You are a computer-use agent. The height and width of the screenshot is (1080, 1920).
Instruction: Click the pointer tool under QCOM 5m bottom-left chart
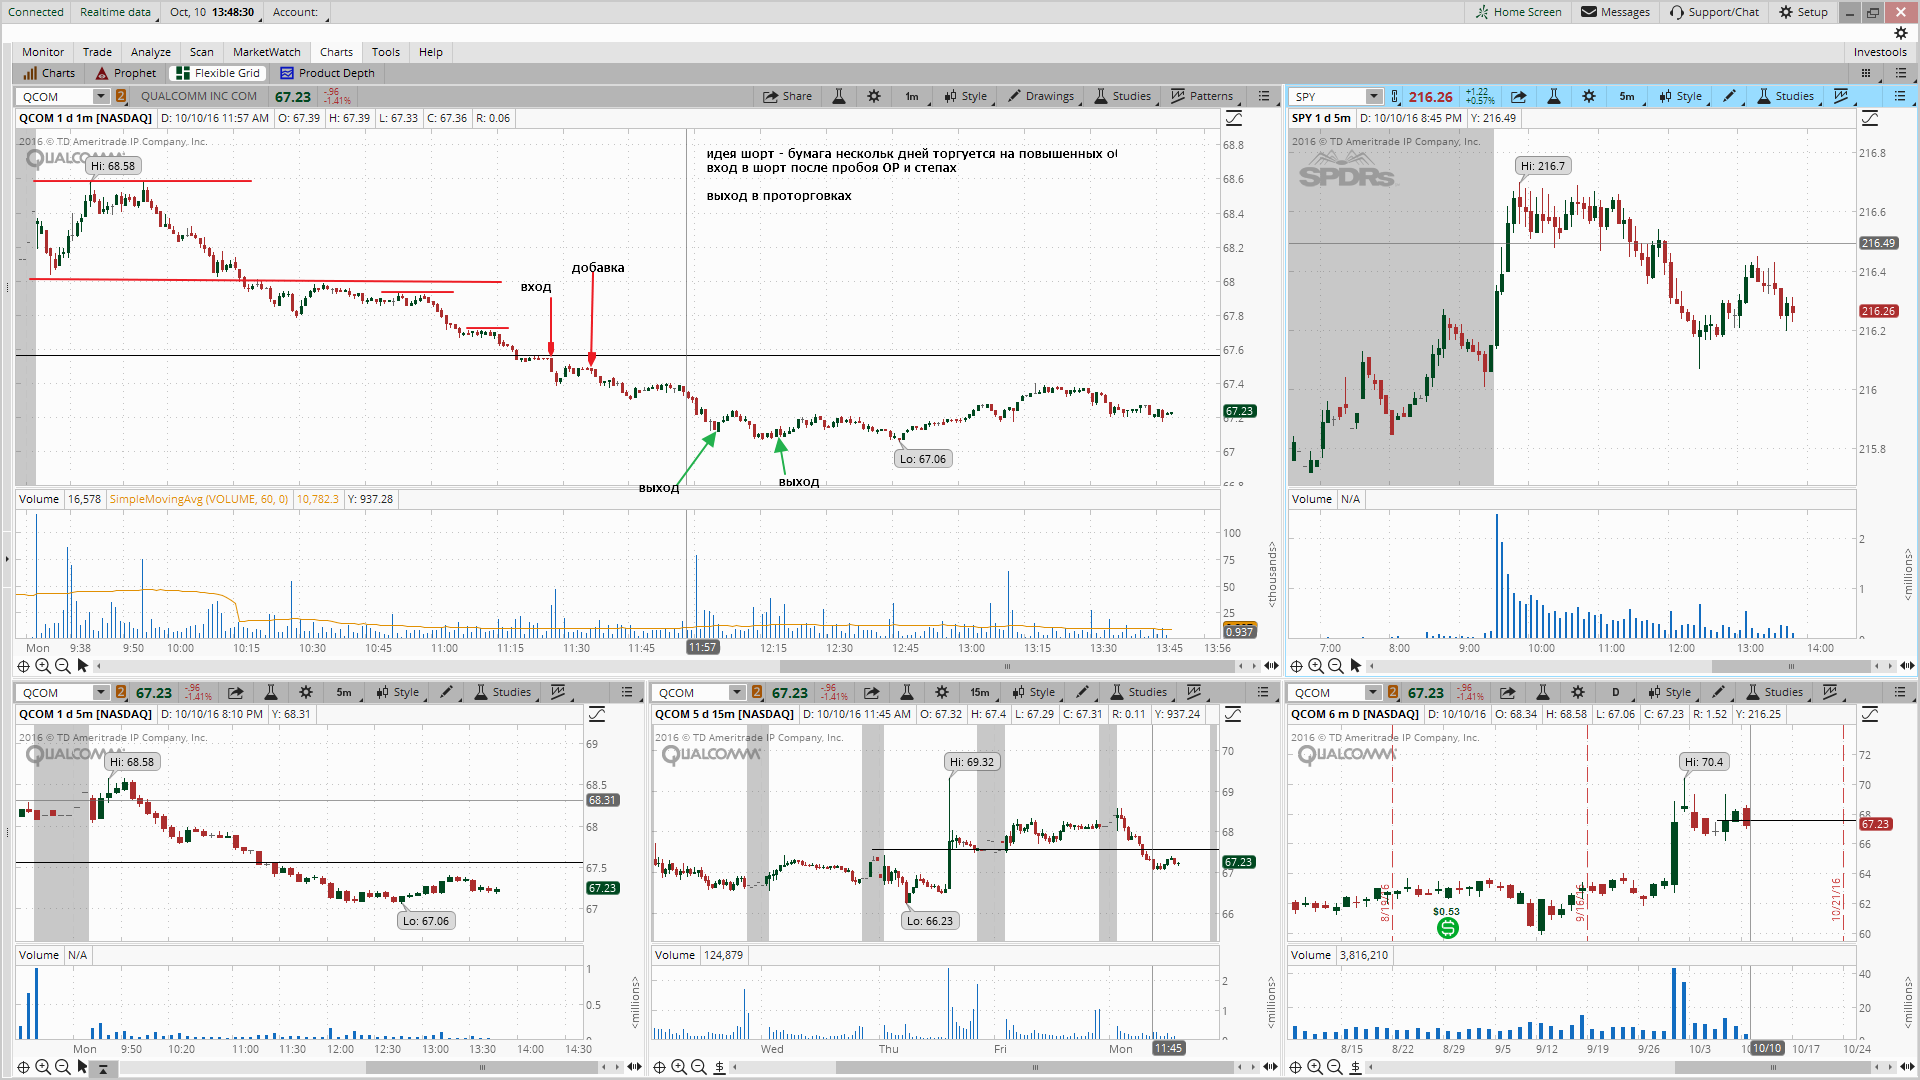(83, 1067)
